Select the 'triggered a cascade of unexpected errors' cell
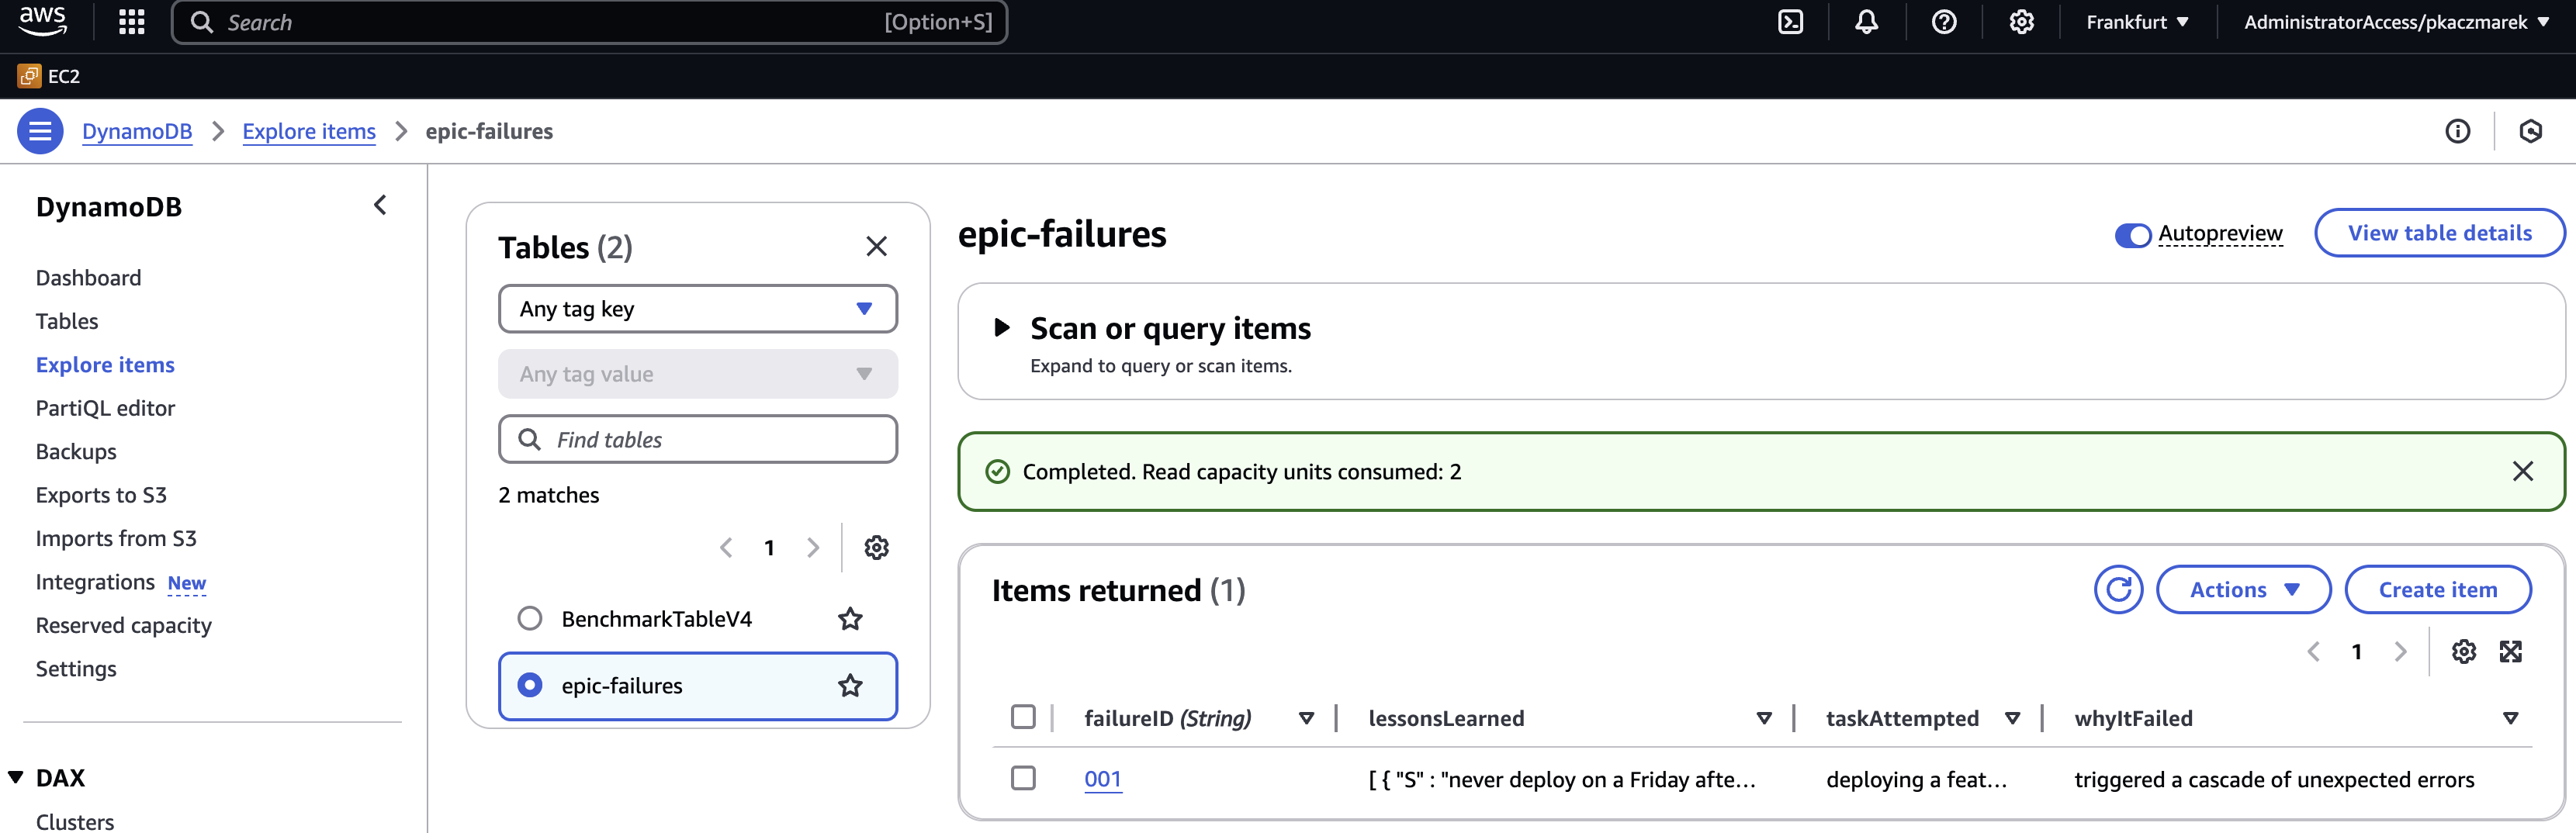This screenshot has height=833, width=2576. [x=2274, y=780]
